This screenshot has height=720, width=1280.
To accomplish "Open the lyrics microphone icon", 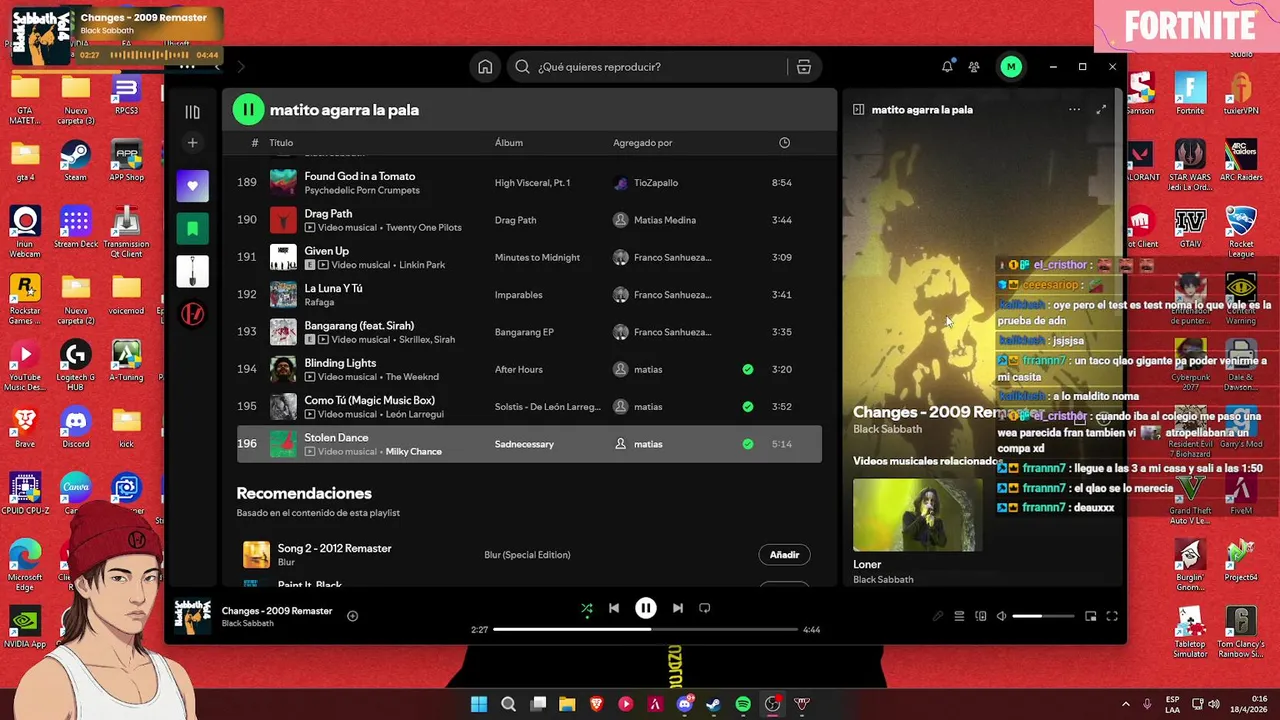I will coord(937,616).
